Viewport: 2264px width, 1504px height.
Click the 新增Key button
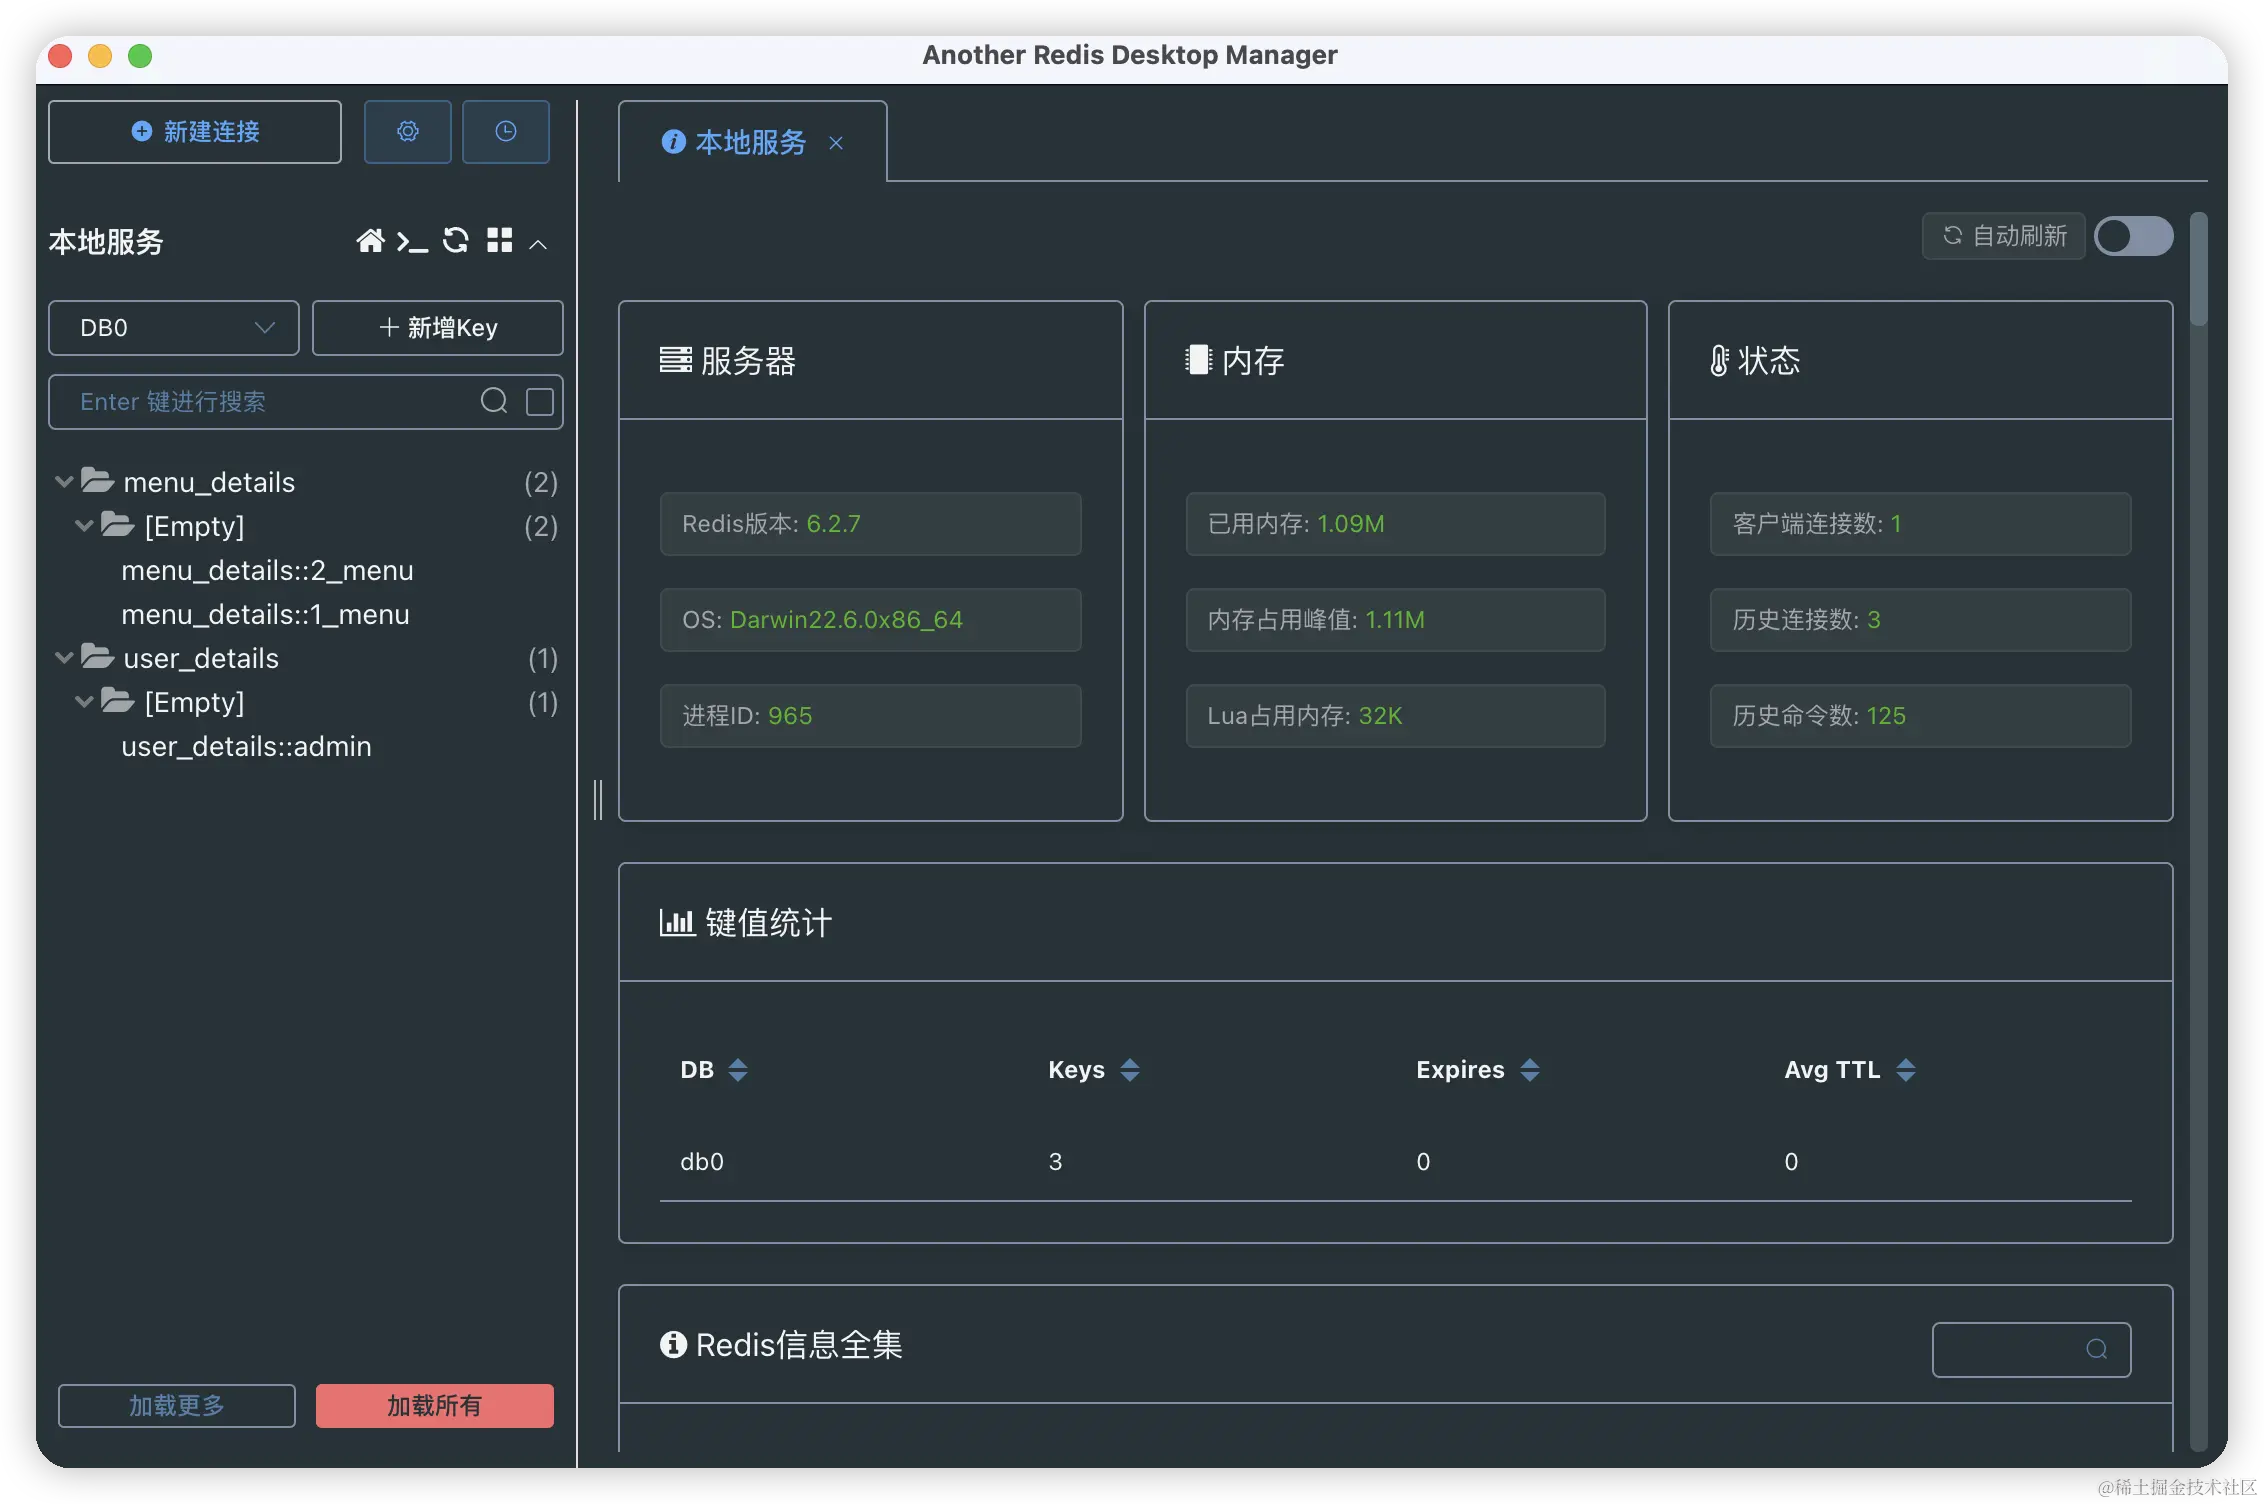[x=438, y=327]
